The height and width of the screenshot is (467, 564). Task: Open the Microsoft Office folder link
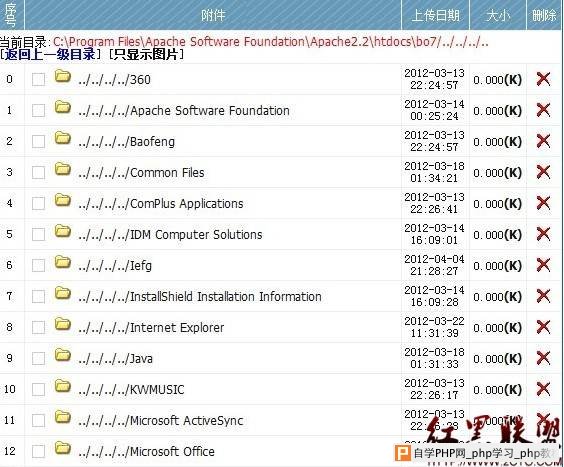coord(146,451)
